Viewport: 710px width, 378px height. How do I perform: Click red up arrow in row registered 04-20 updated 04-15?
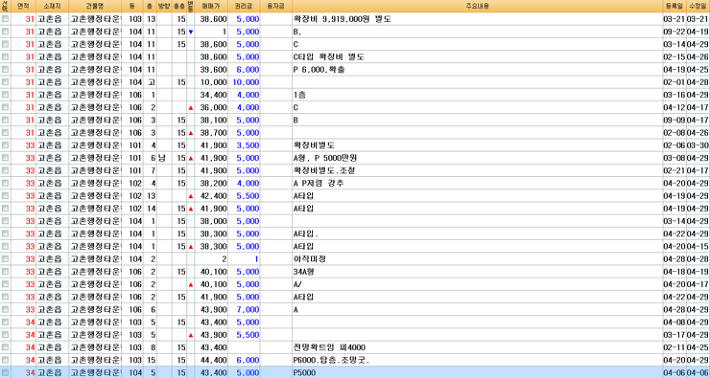tap(191, 247)
